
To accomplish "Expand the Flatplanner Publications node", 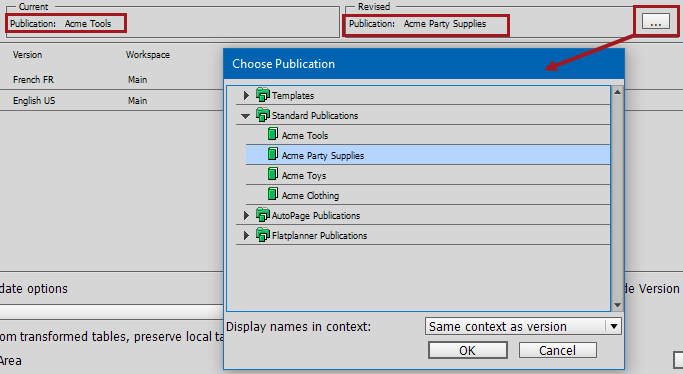I will pos(246,235).
